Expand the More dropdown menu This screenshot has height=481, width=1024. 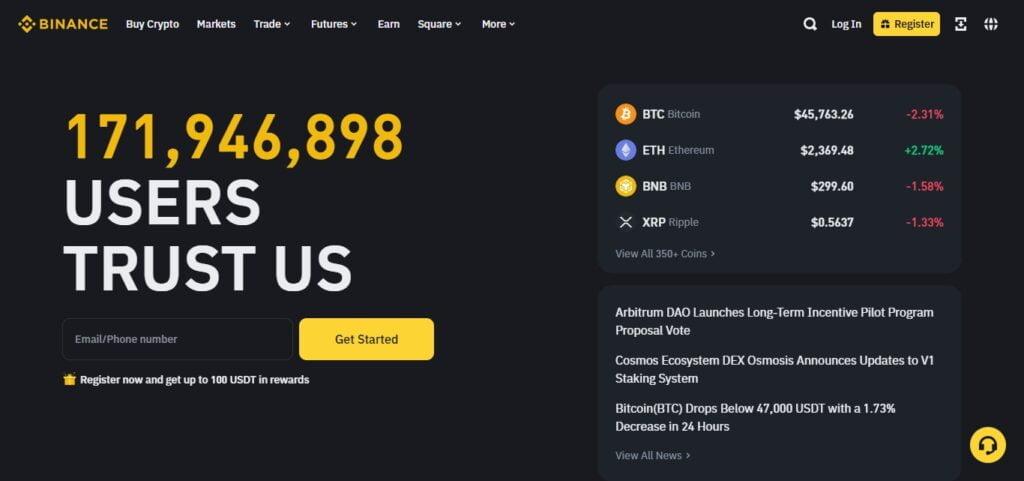point(498,24)
